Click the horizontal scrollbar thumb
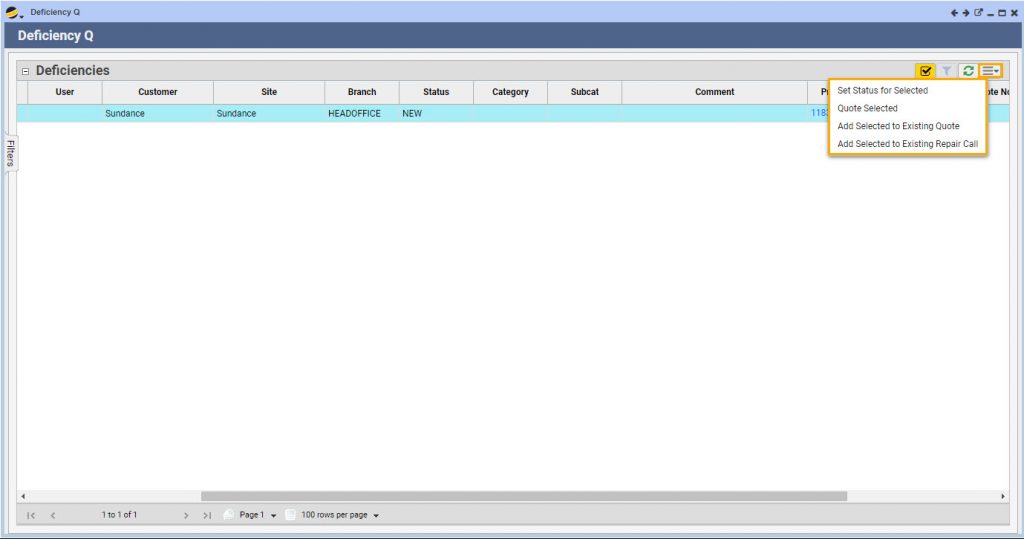 523,496
